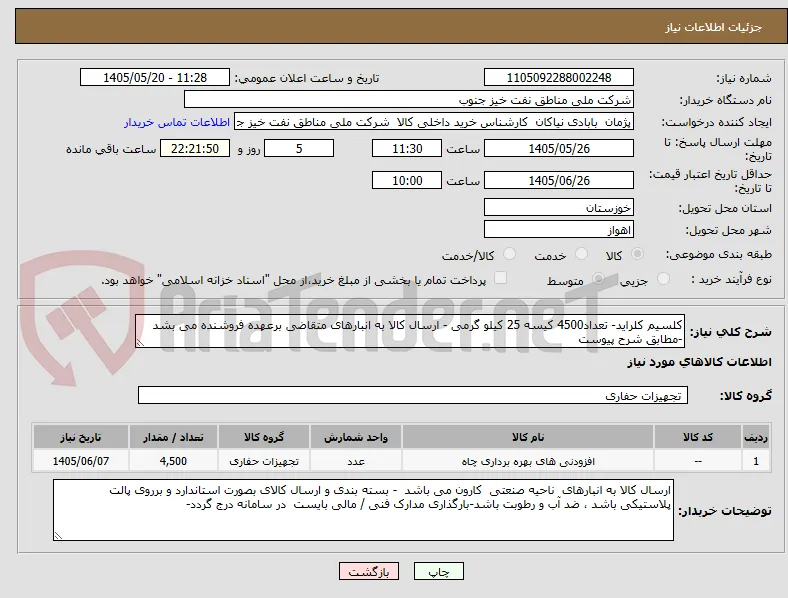This screenshot has height=598, width=788.
Task: Click the ردیف column header
Action: click(x=756, y=437)
